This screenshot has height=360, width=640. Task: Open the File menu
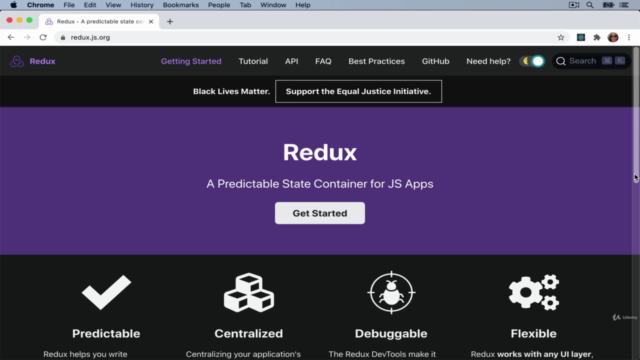(x=69, y=5)
